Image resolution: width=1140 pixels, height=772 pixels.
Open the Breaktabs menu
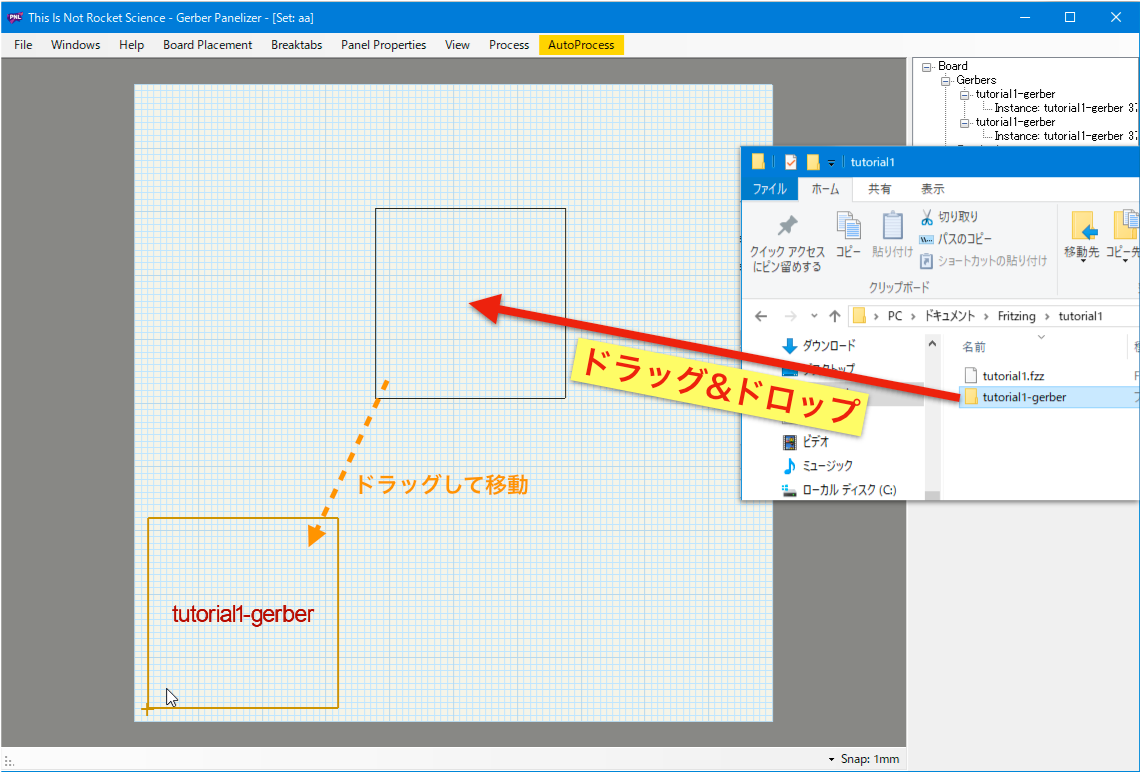coord(297,45)
